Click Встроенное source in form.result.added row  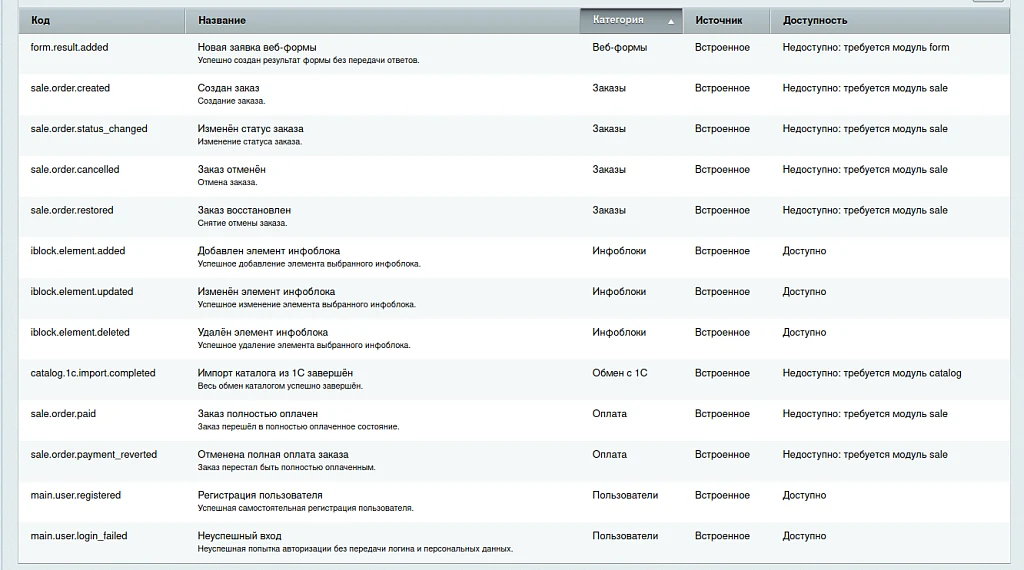click(x=722, y=47)
